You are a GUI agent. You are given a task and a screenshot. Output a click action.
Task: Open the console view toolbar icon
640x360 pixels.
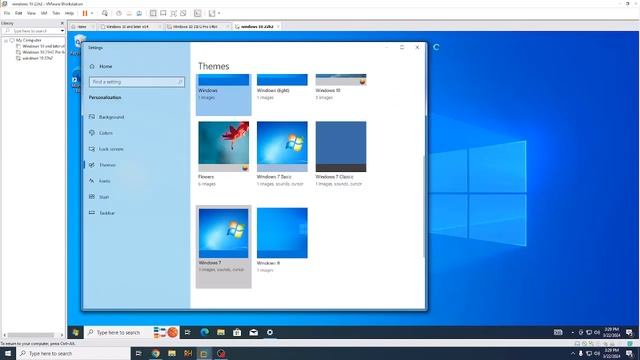coord(198,13)
